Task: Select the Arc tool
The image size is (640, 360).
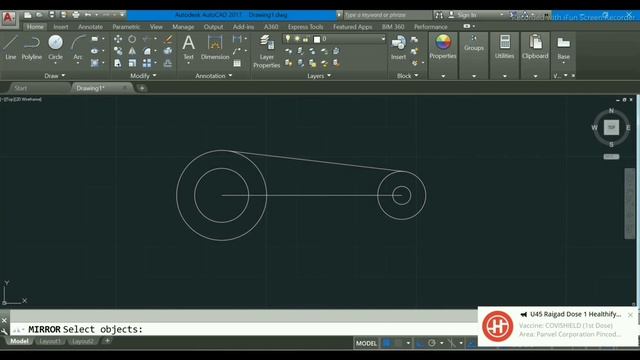Action: click(x=78, y=47)
